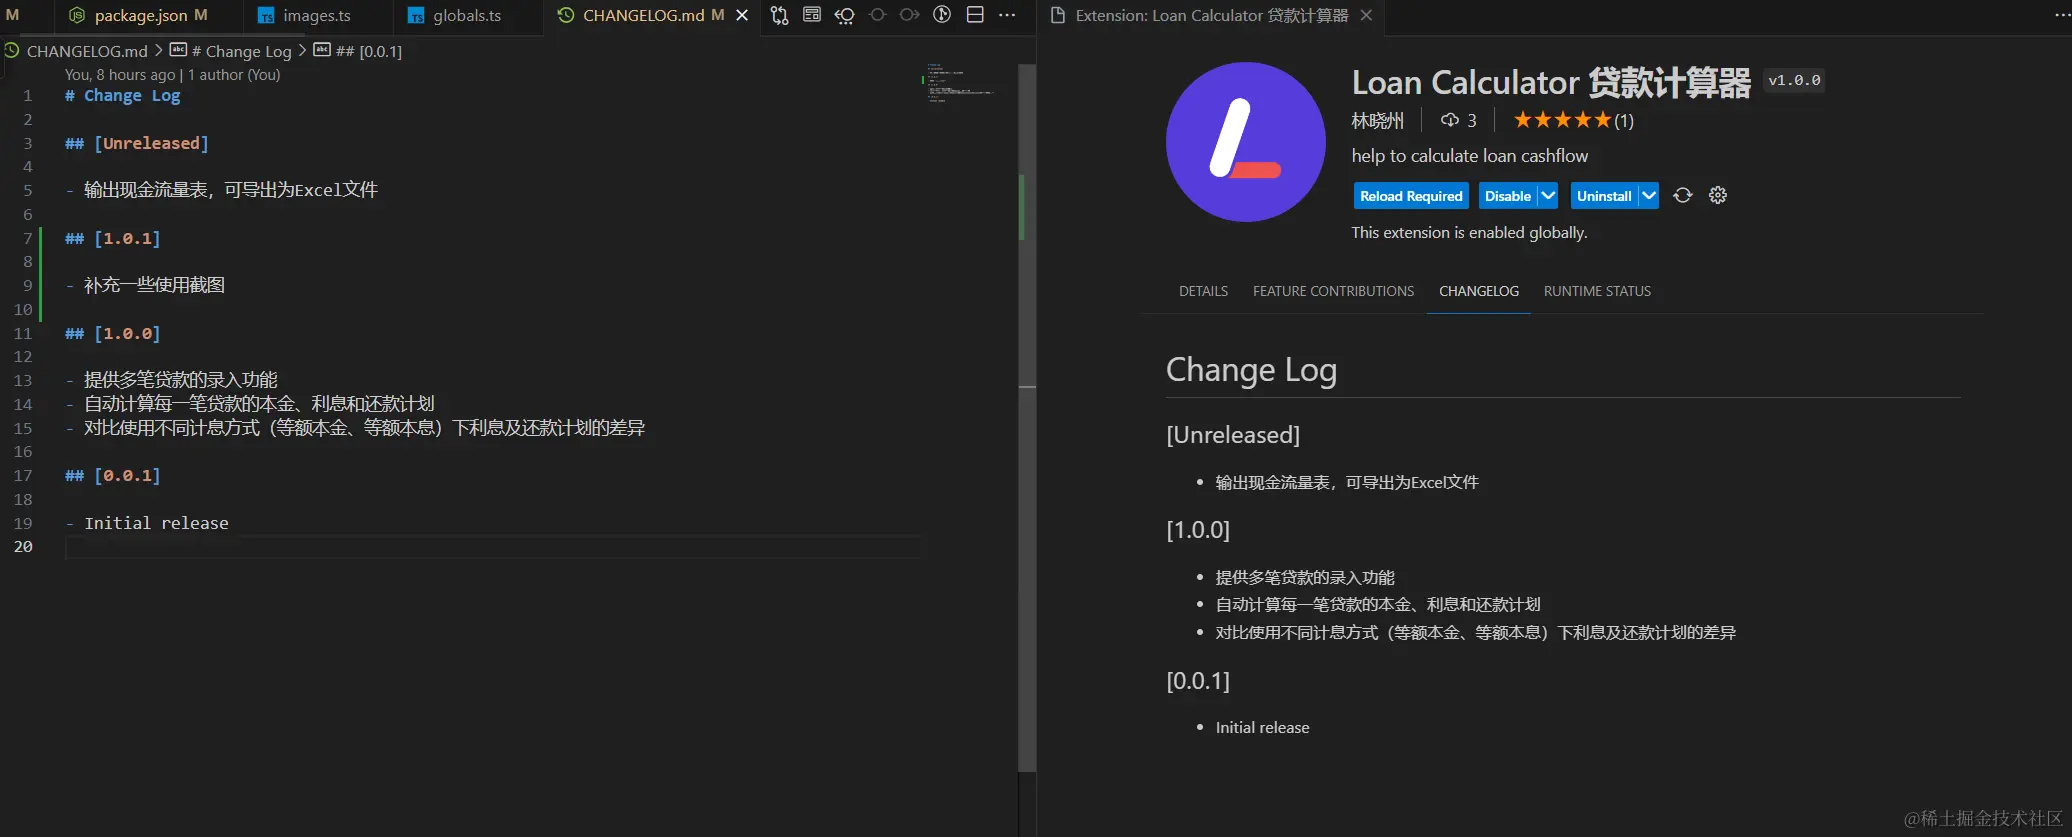Go to next change circle-arrow icon
The width and height of the screenshot is (2072, 837).
(909, 15)
